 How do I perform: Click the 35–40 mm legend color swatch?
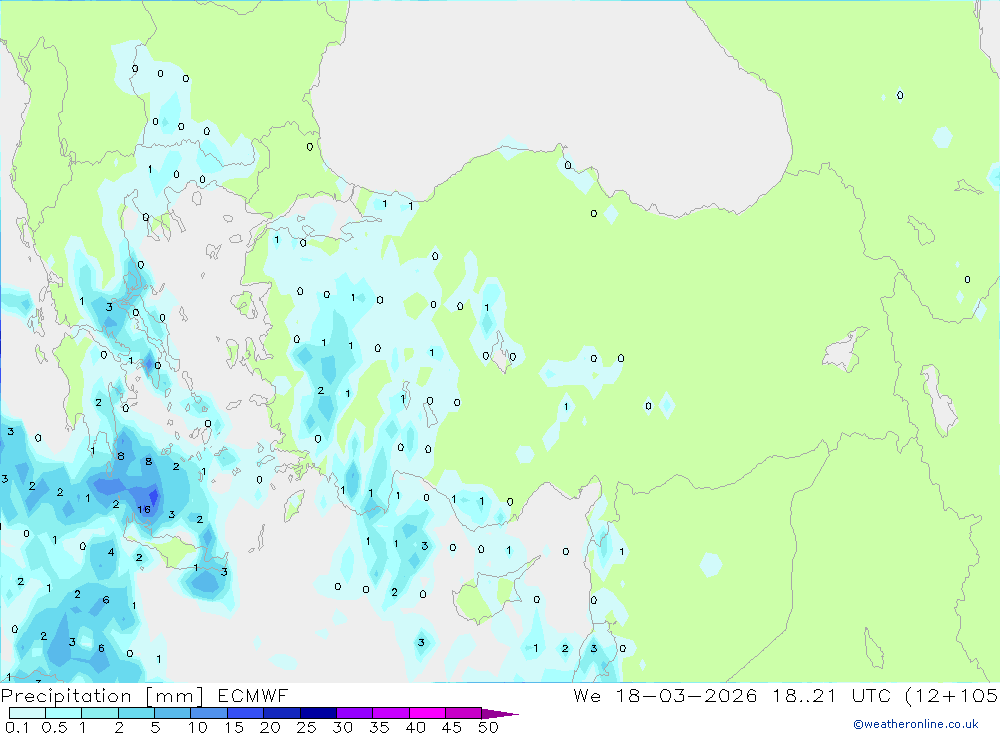point(391,713)
